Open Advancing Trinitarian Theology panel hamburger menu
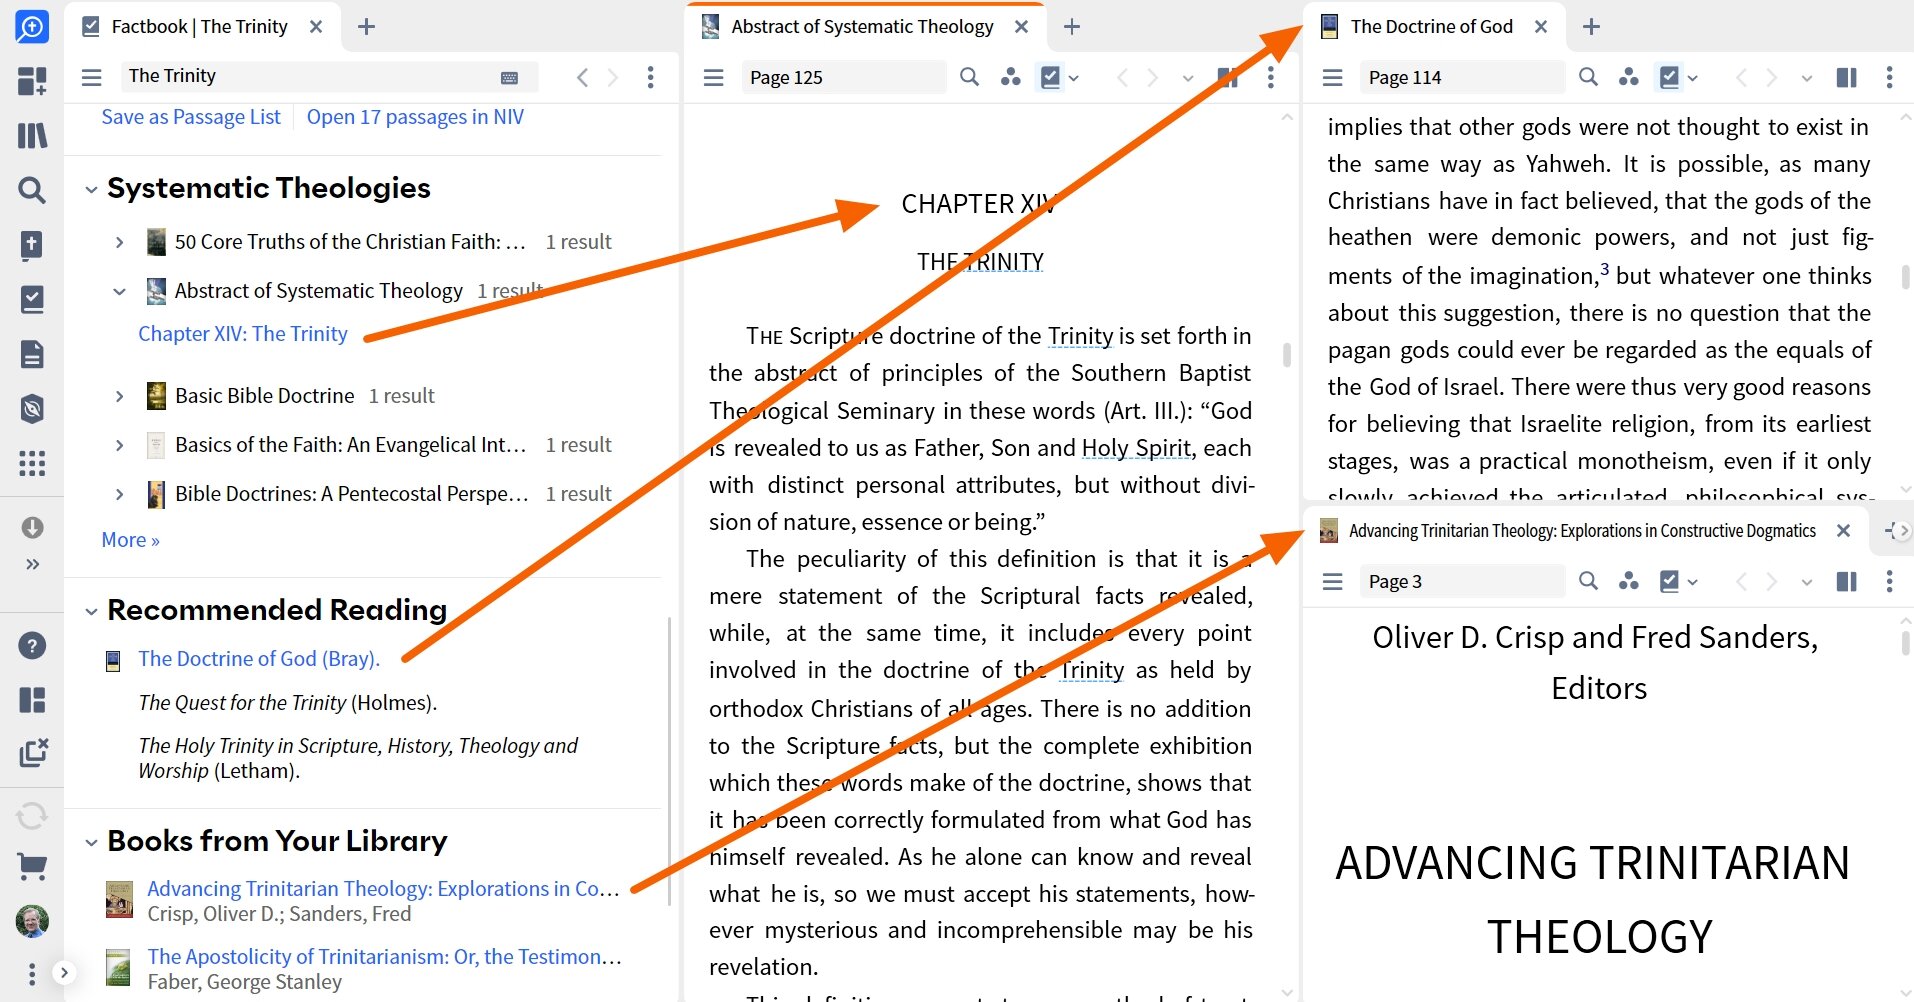Viewport: 1914px width, 1002px height. click(x=1332, y=581)
